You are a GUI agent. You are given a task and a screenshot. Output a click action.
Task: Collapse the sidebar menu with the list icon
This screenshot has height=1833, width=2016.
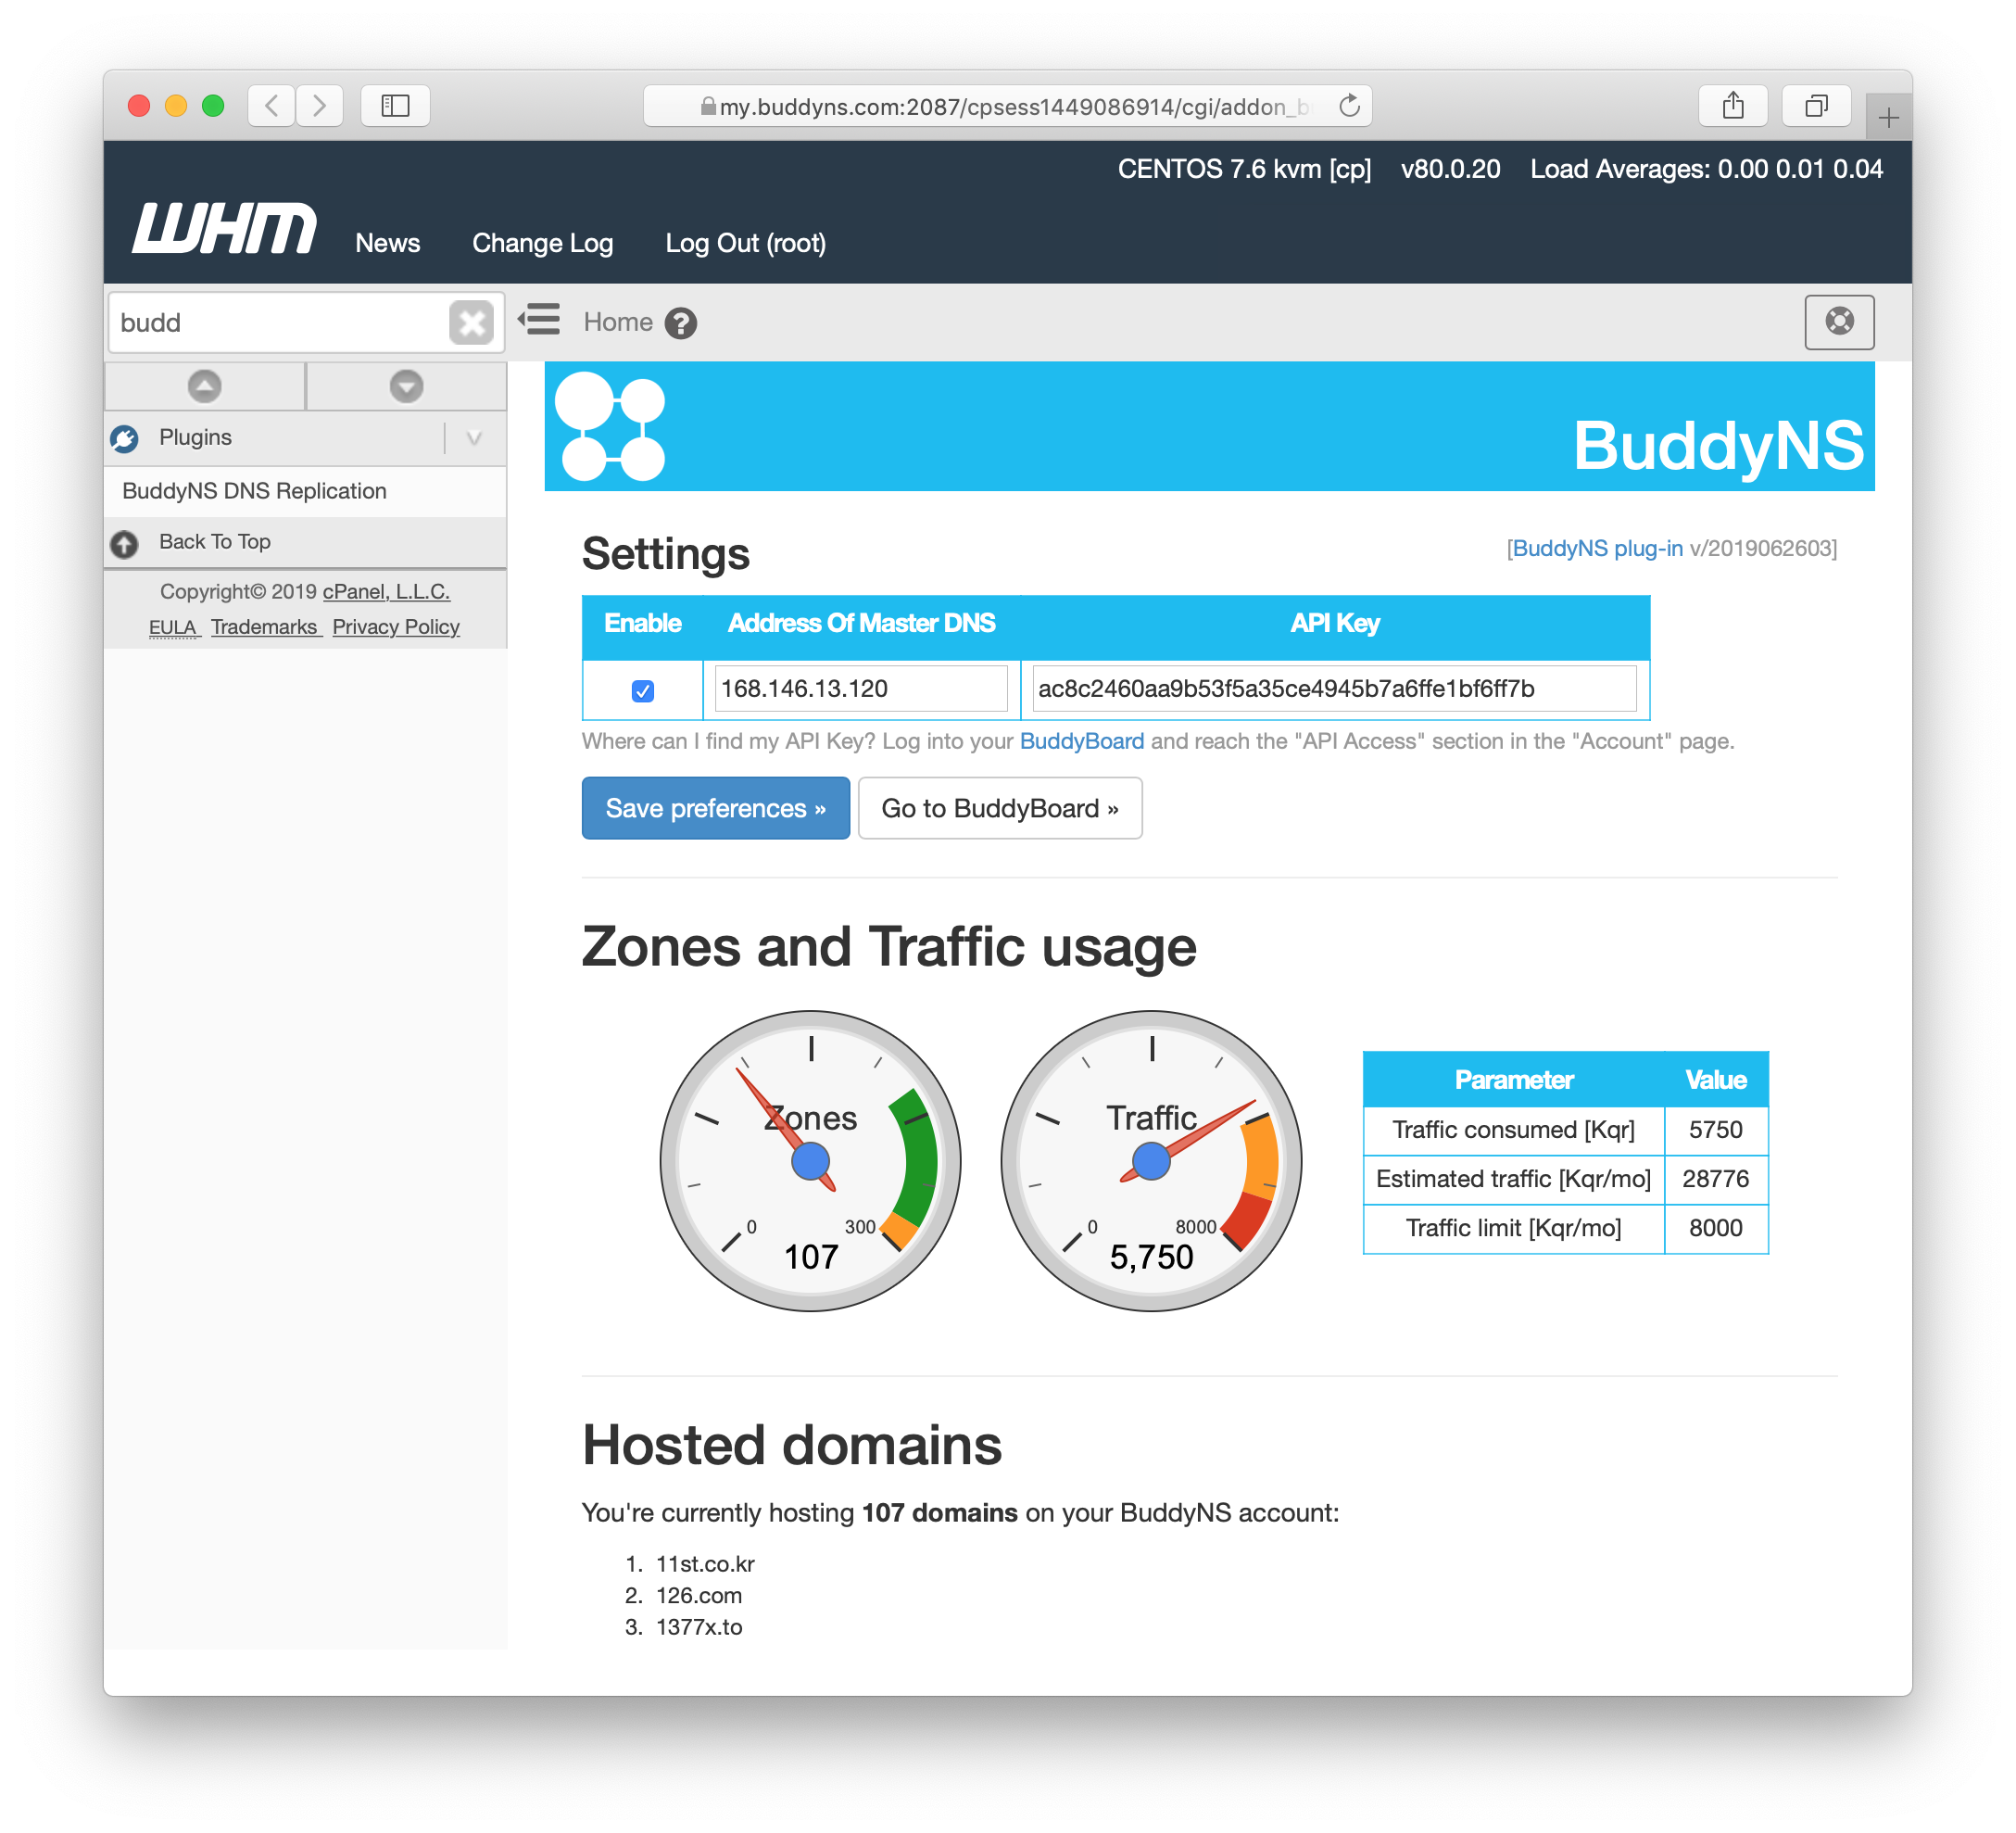[539, 320]
